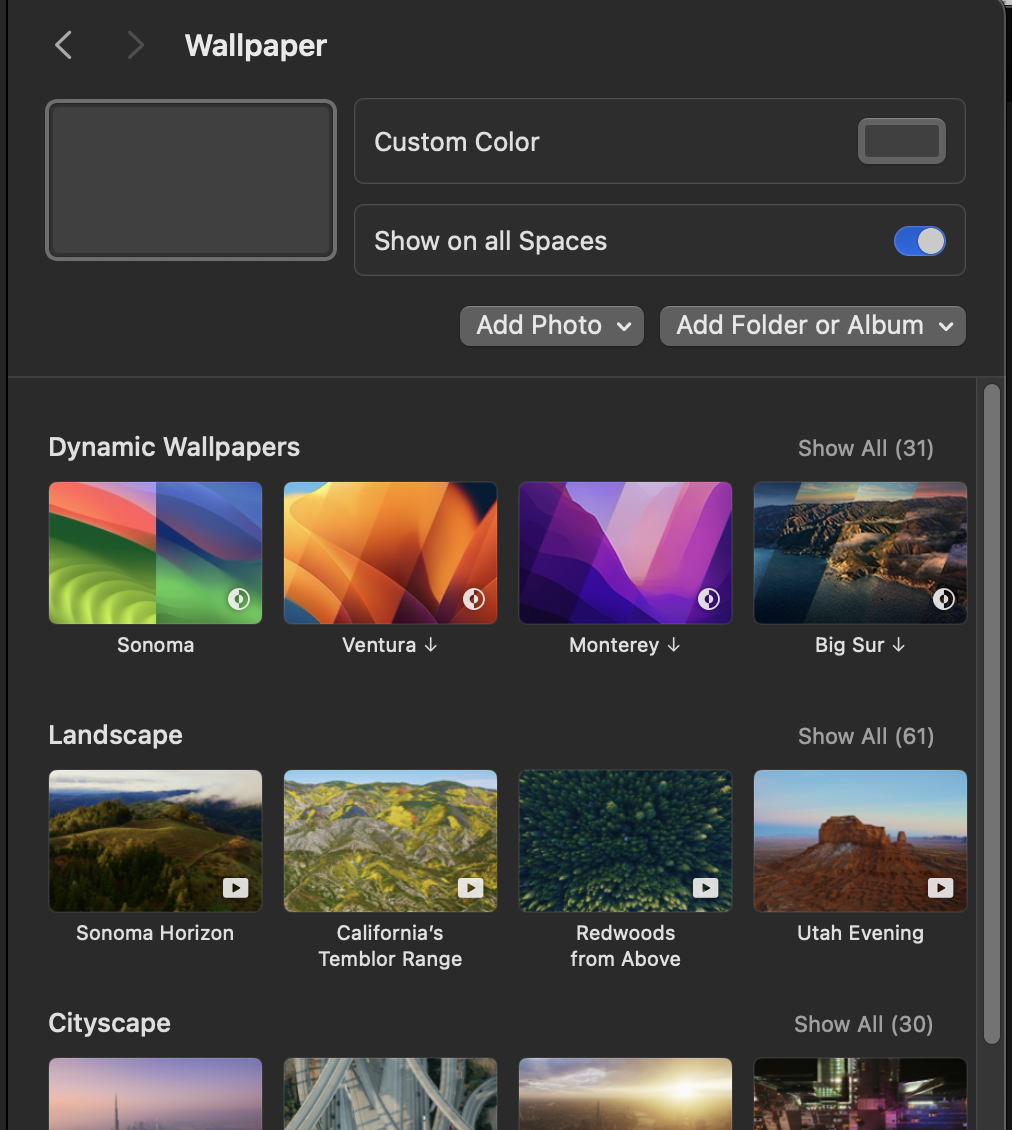This screenshot has height=1130, width=1012.
Task: Click the Sonoma Horizon name label
Action: coord(155,933)
